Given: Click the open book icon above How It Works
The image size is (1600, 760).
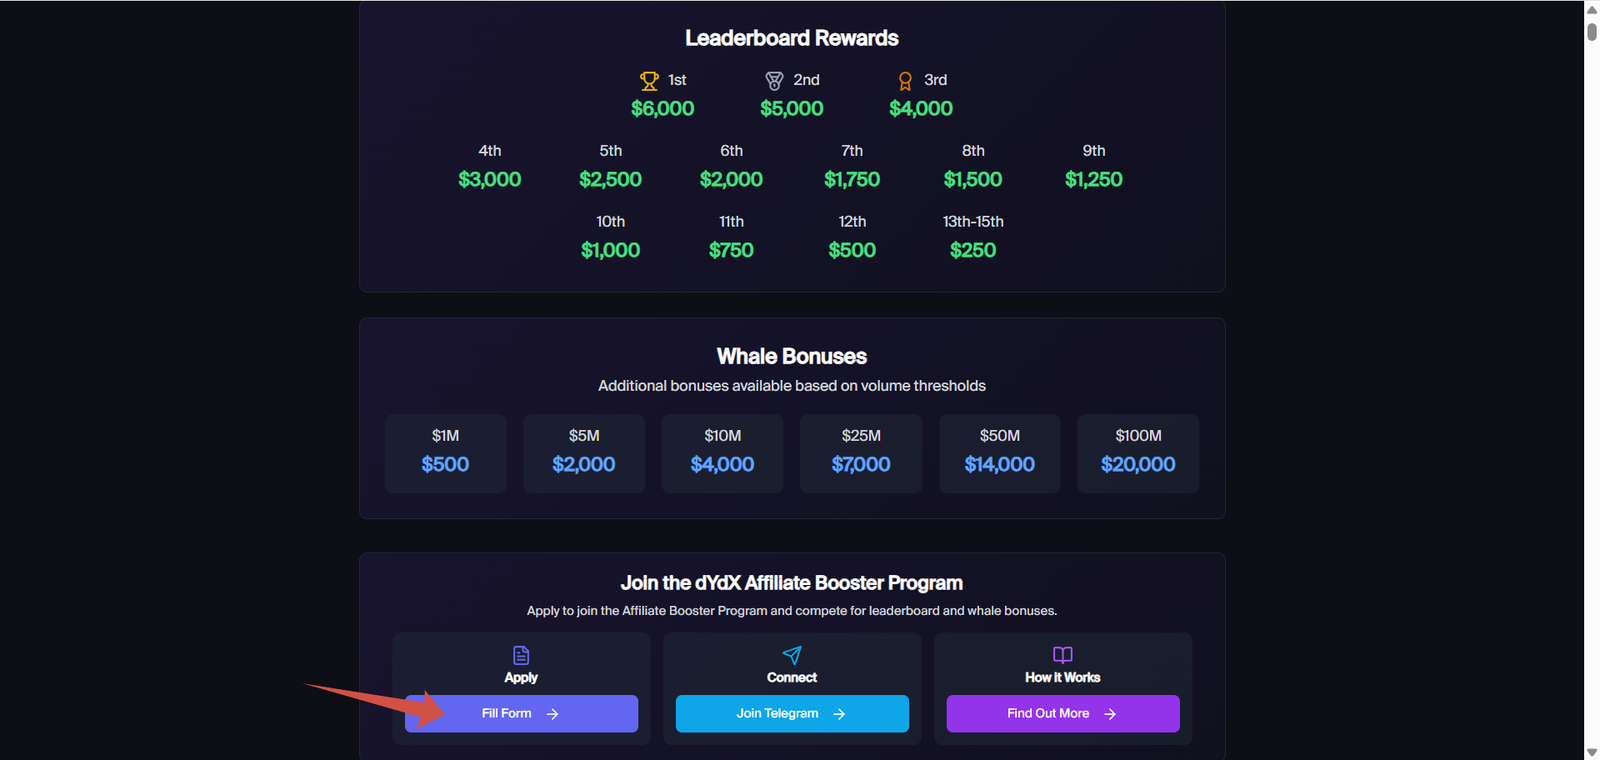Looking at the screenshot, I should [1062, 655].
